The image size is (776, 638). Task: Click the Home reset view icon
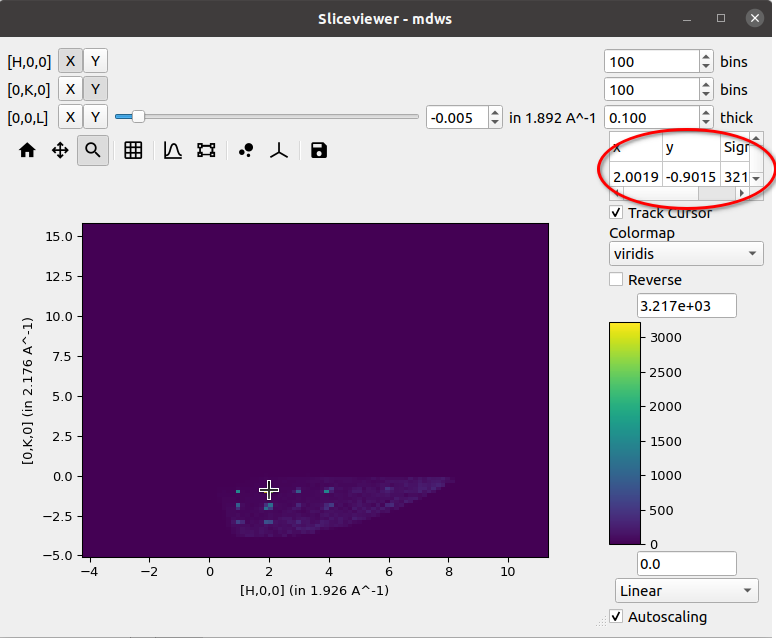coord(27,150)
